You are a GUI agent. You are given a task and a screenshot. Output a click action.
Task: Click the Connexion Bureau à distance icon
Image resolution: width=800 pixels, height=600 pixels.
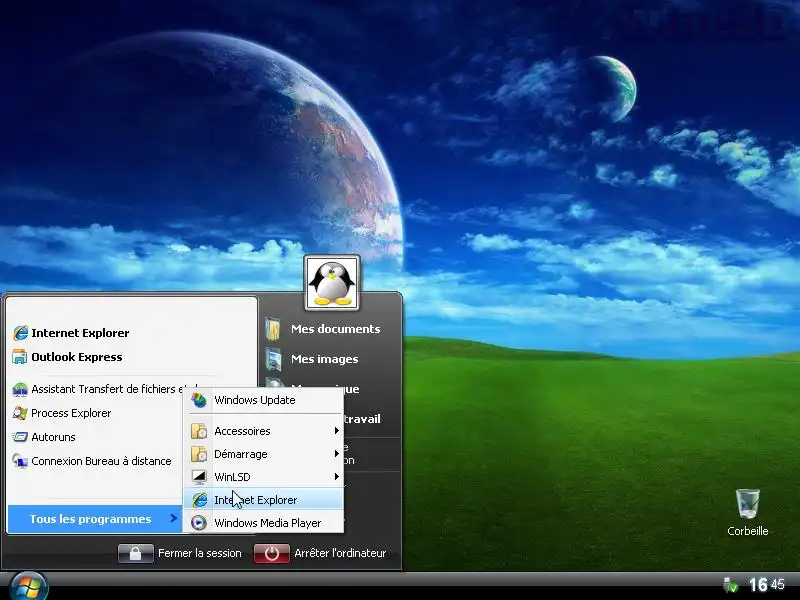(x=20, y=461)
